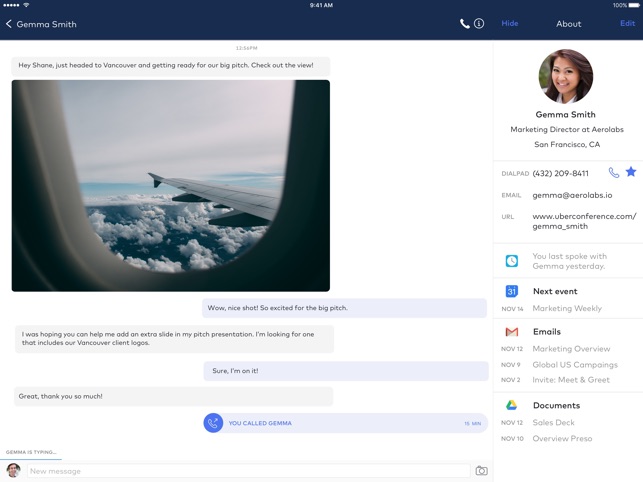Tap the Documents section heading
Image resolution: width=643 pixels, height=482 pixels.
pos(556,405)
